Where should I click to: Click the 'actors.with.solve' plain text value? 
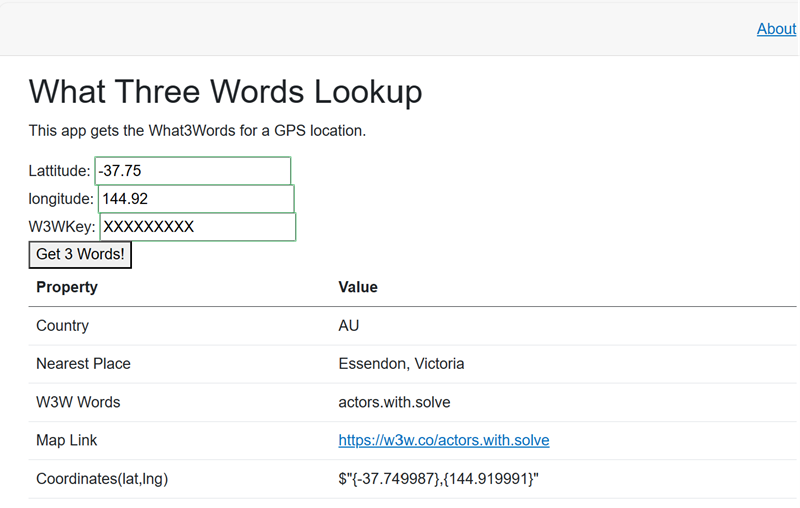point(394,402)
